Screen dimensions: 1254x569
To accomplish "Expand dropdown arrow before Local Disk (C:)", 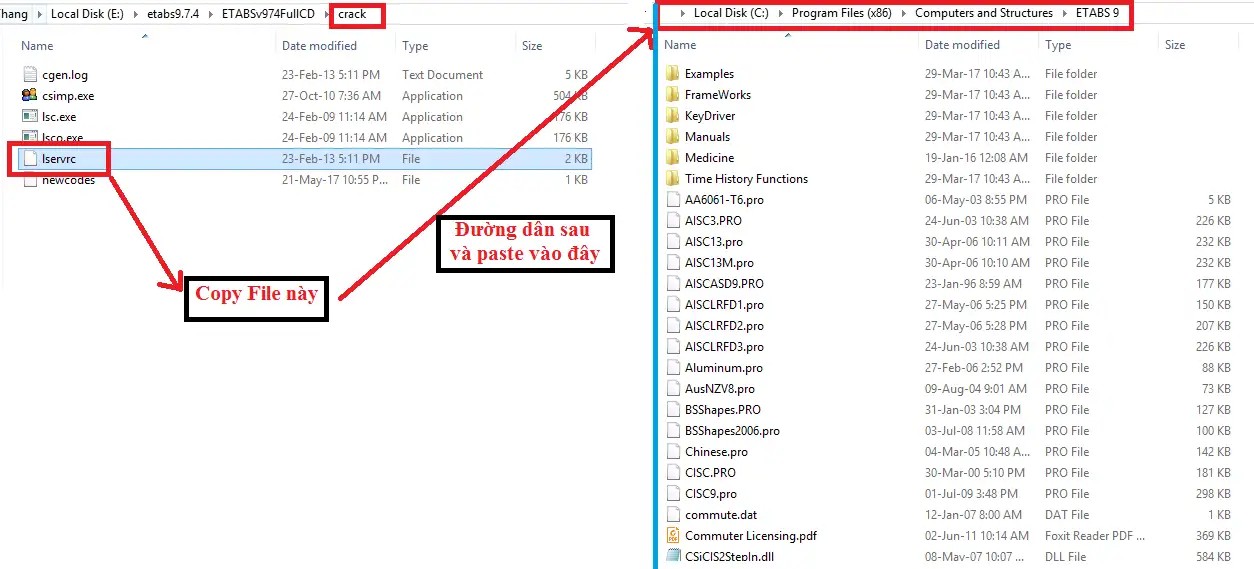I will tap(684, 14).
